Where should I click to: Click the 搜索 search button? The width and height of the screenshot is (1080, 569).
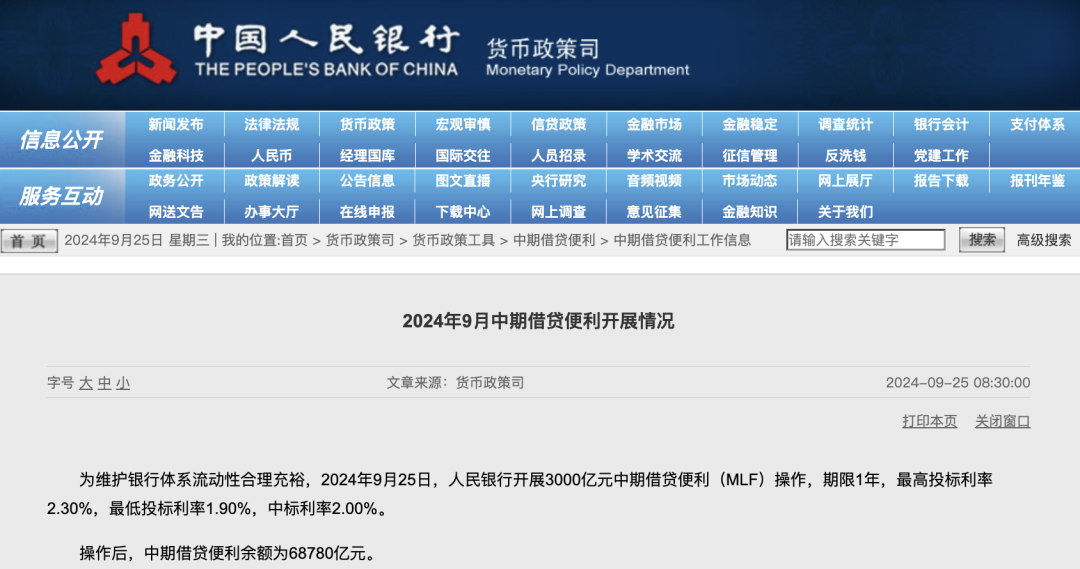(981, 240)
